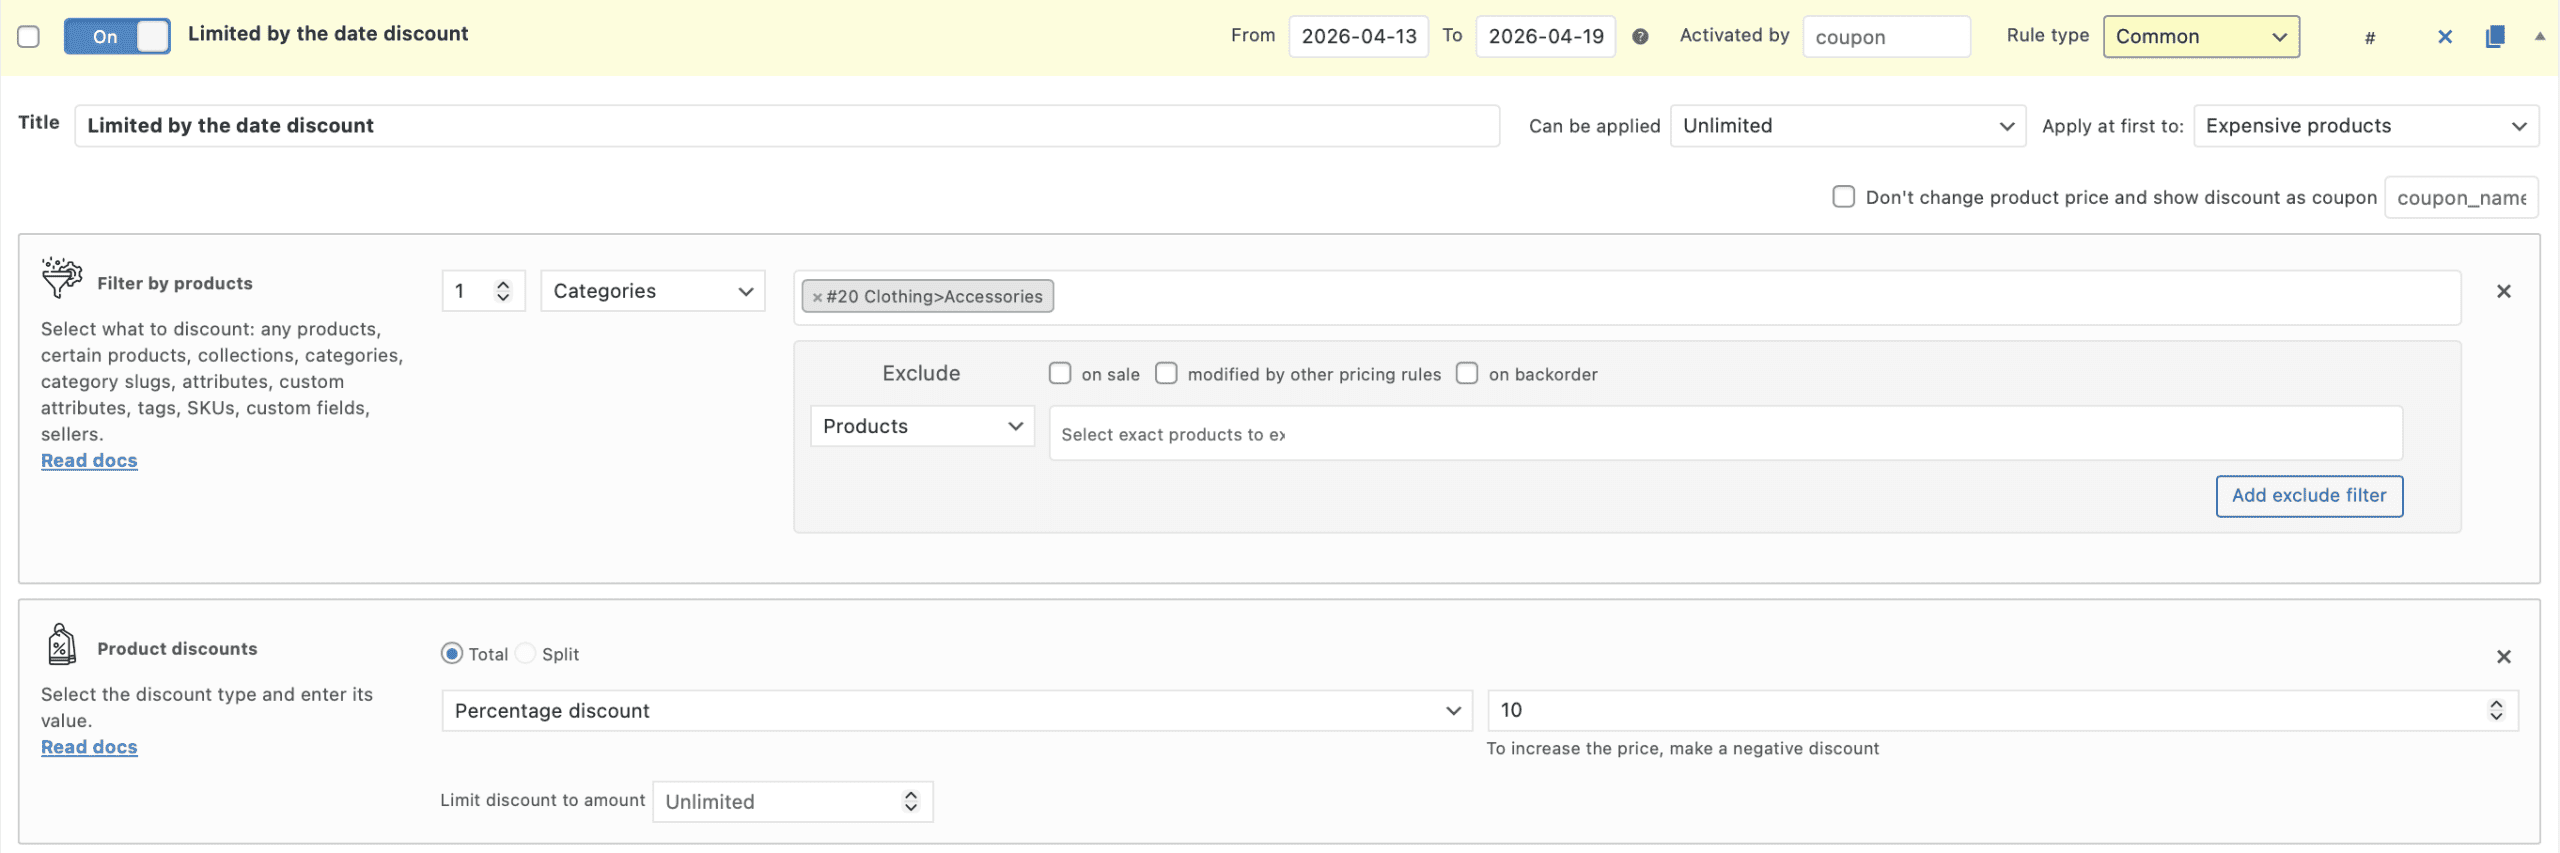Click the hash priority icon in rule header

click(2369, 38)
